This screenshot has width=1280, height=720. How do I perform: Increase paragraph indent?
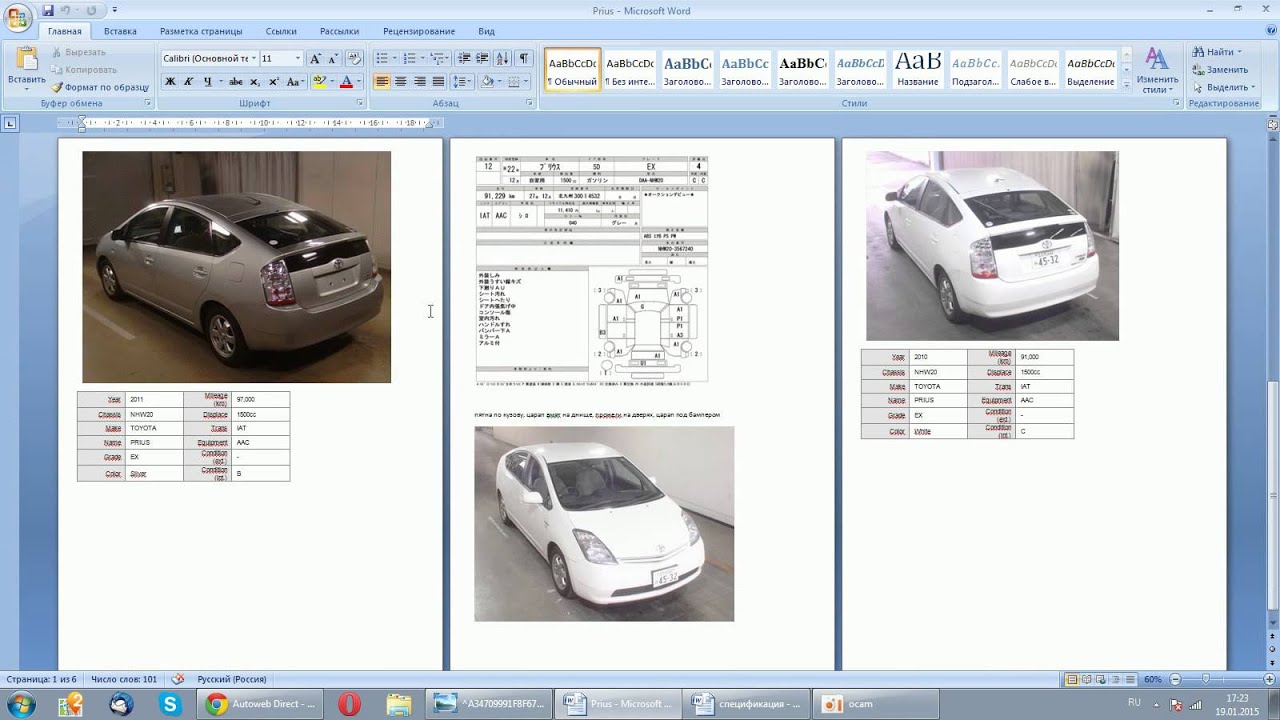tap(482, 59)
